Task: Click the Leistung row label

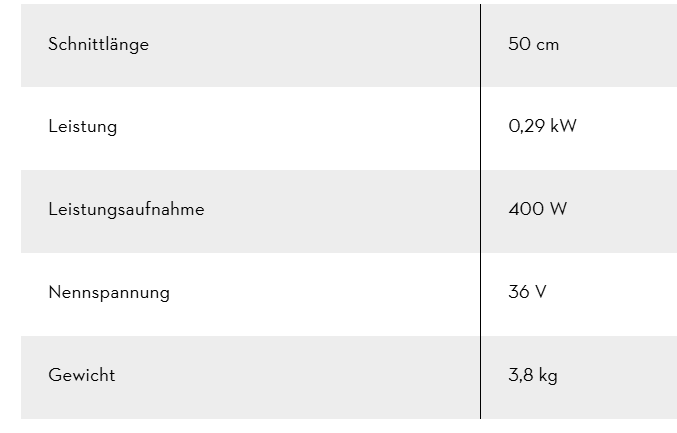Action: click(82, 127)
